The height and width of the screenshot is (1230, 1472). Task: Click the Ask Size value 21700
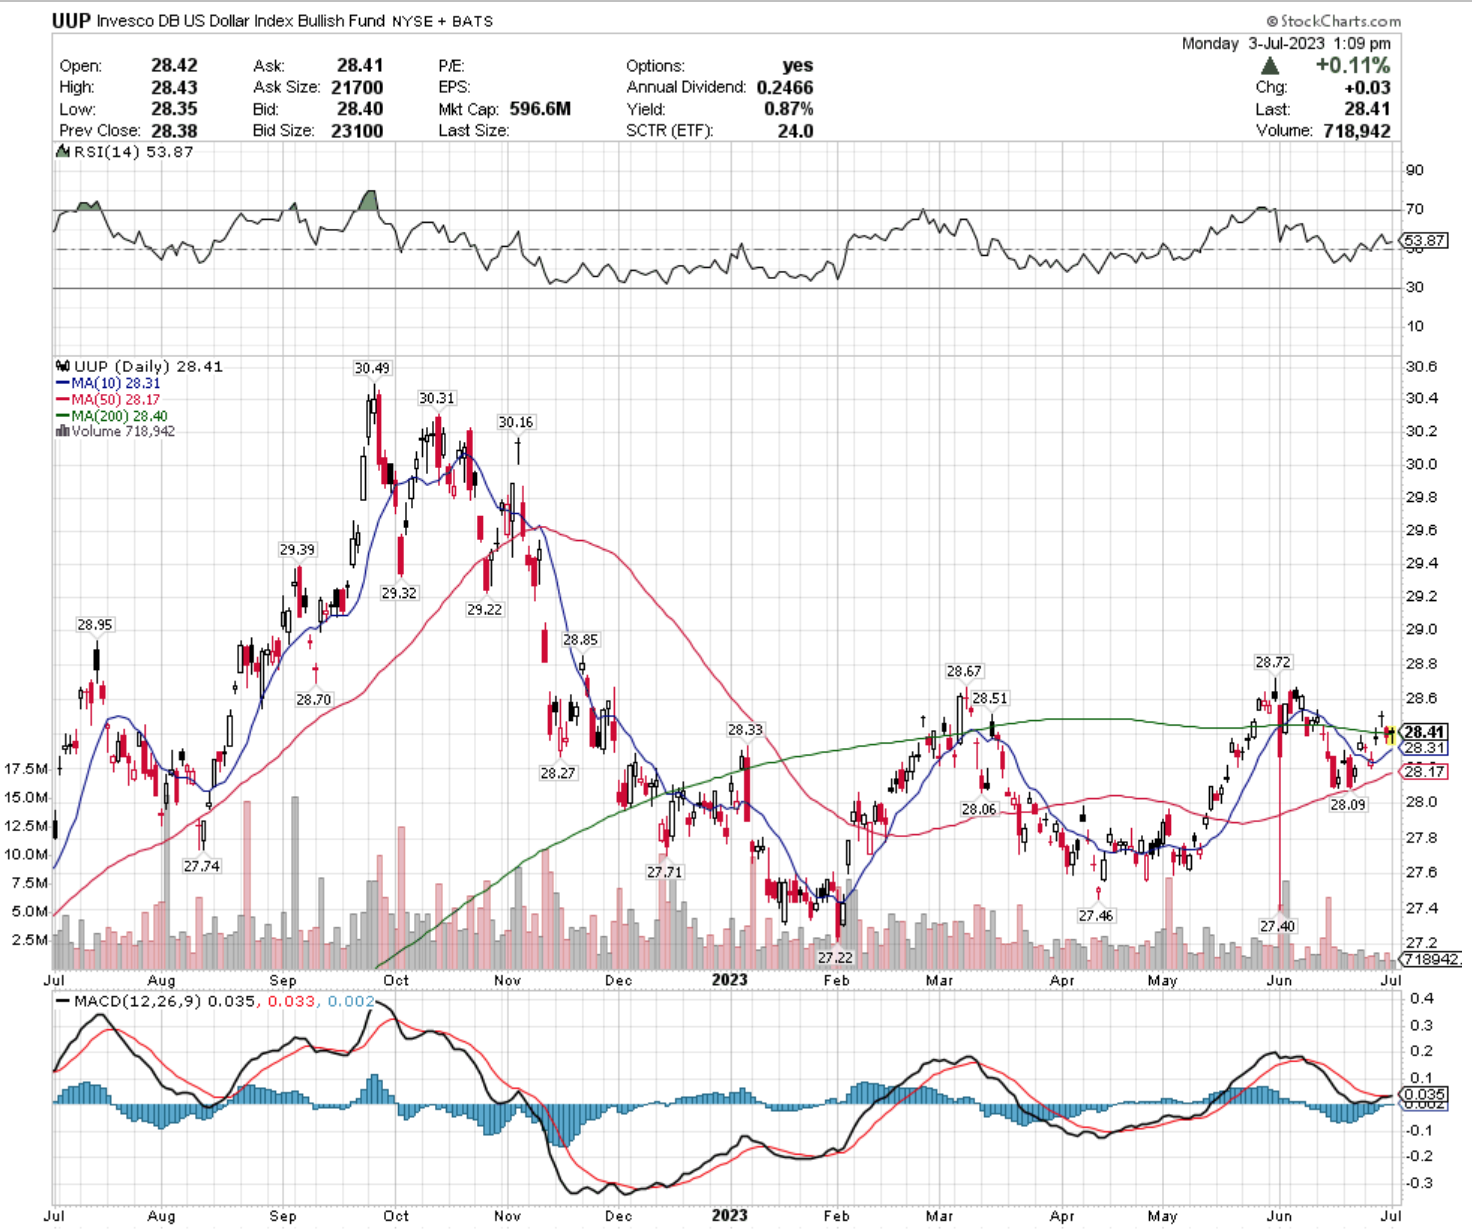[357, 87]
